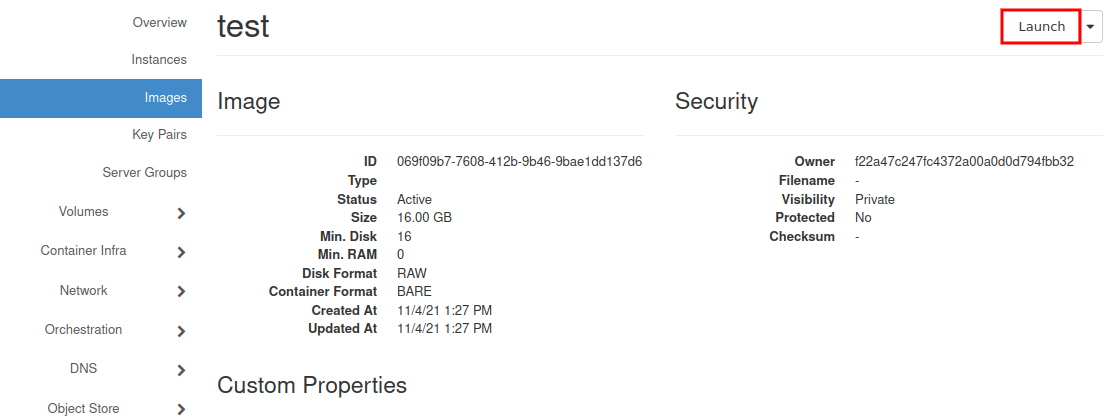This screenshot has width=1112, height=418.
Task: Expand the Container Infra group label
Action: click(x=83, y=251)
